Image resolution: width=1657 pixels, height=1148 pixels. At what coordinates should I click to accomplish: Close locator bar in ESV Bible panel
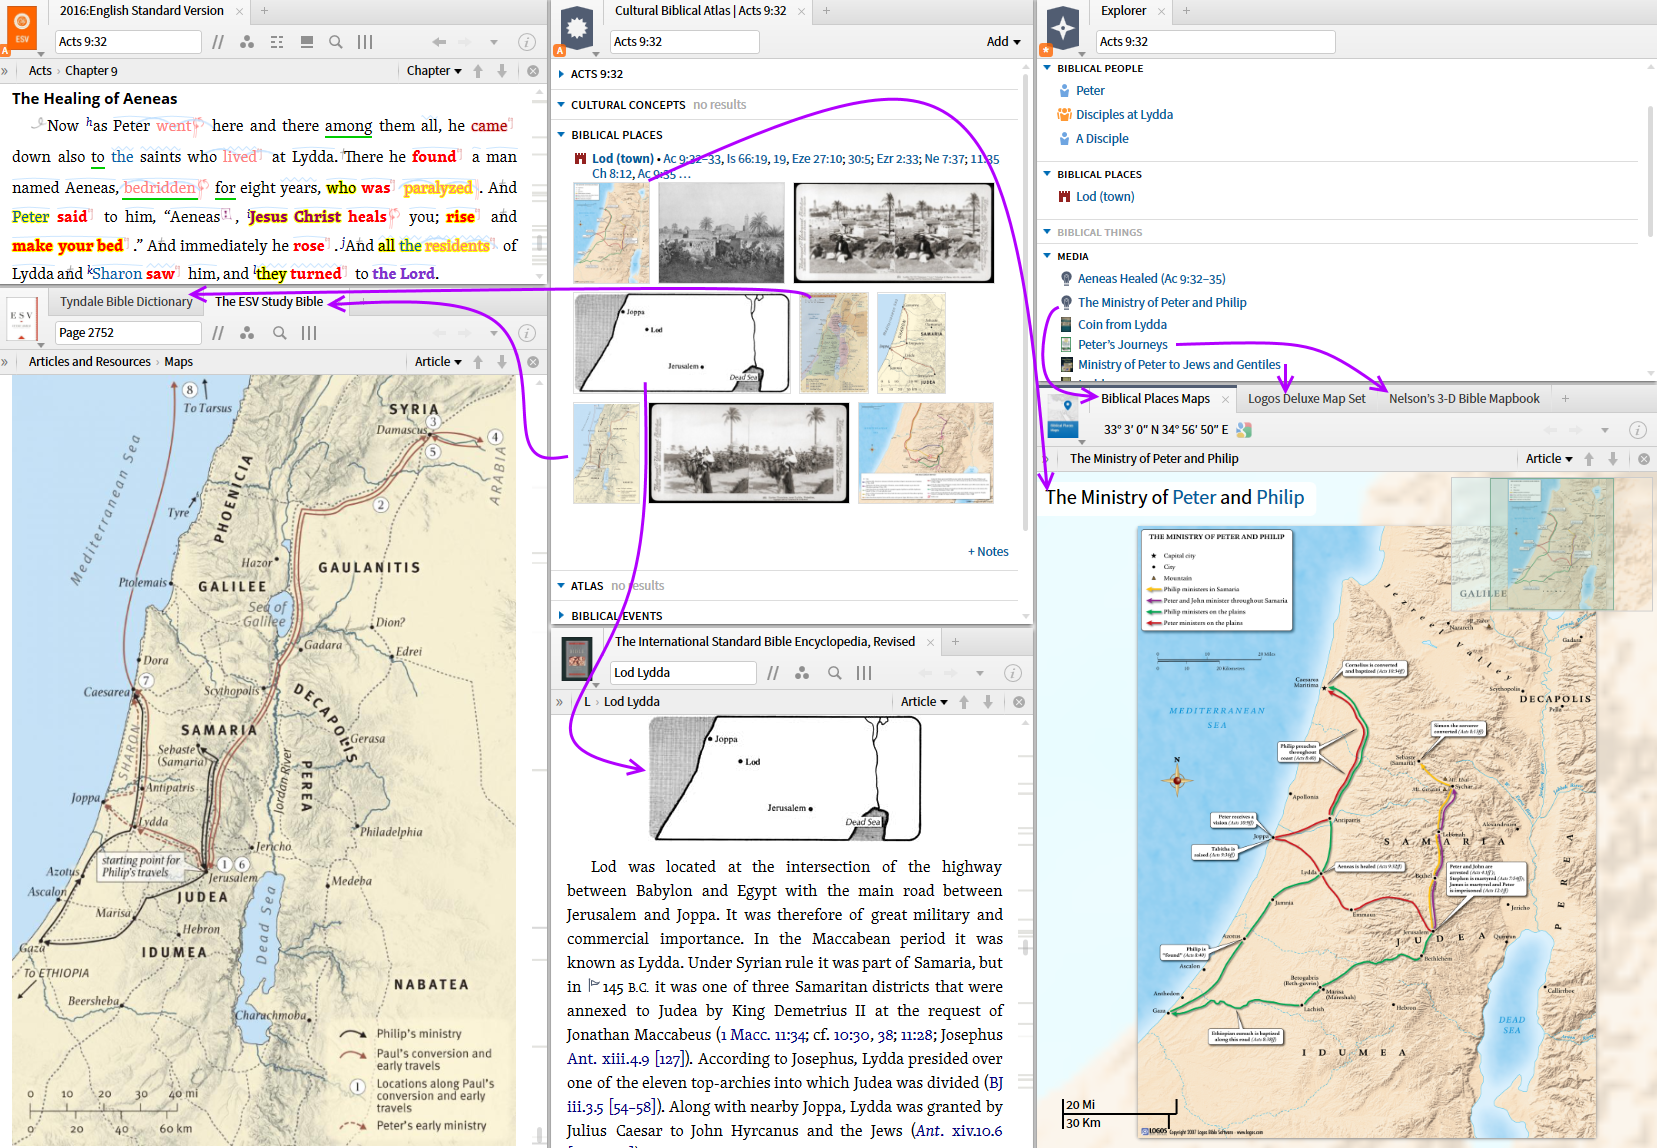533,71
